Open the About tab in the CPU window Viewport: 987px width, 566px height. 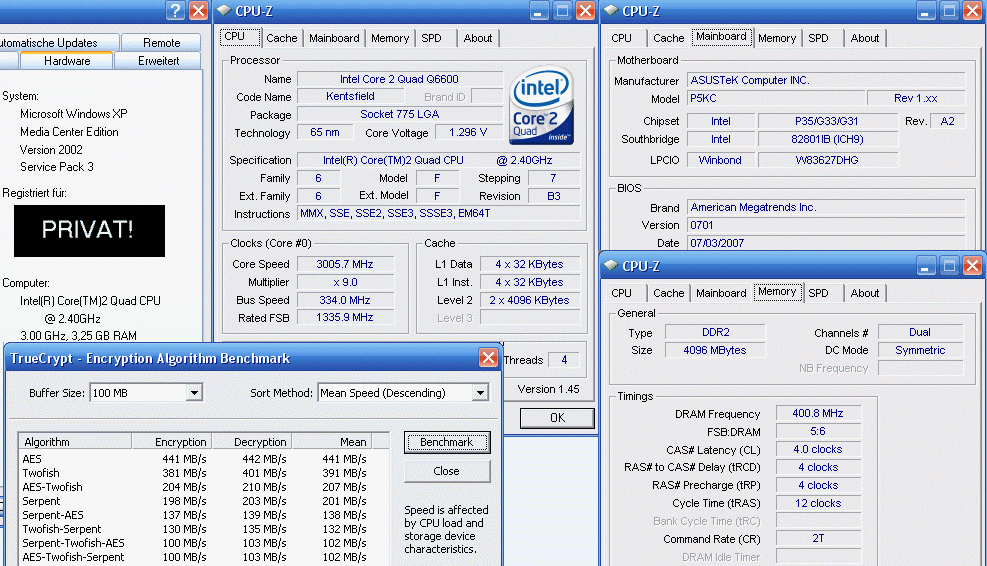pyautogui.click(x=478, y=38)
